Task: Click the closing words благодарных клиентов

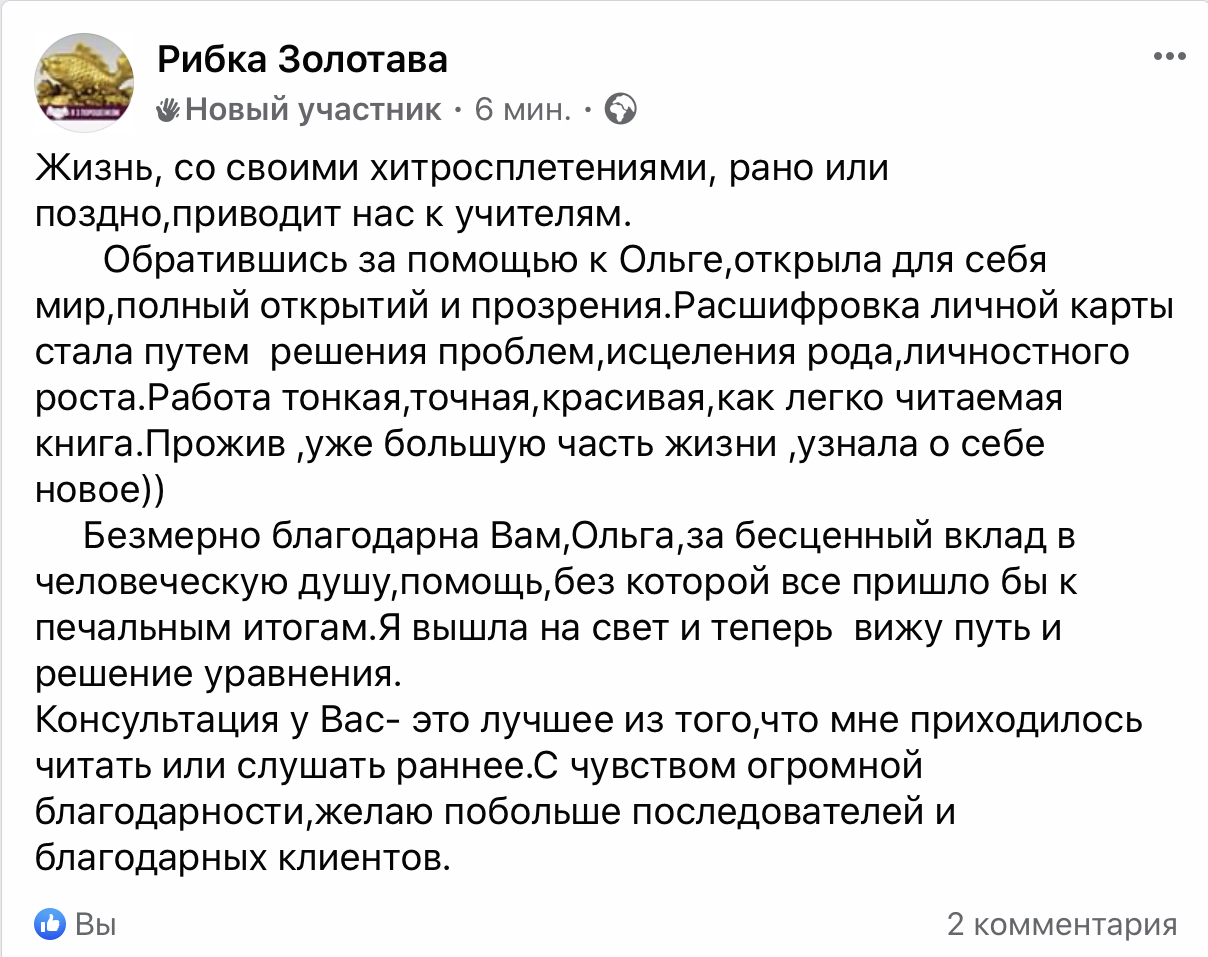Action: [x=241, y=858]
